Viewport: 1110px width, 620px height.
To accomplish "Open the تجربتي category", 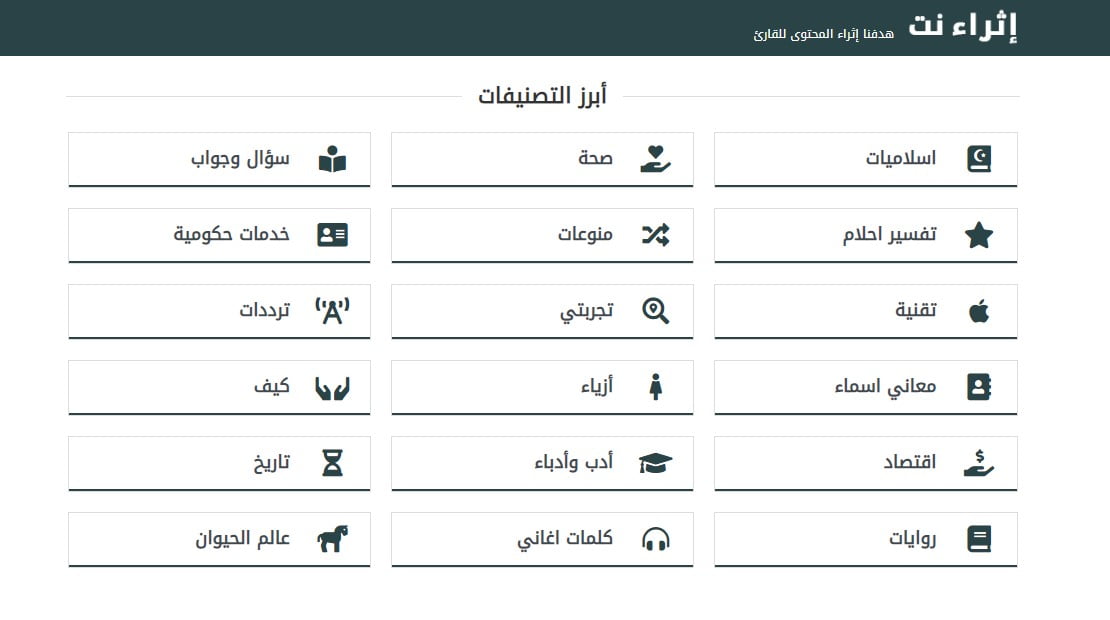I will pos(542,311).
